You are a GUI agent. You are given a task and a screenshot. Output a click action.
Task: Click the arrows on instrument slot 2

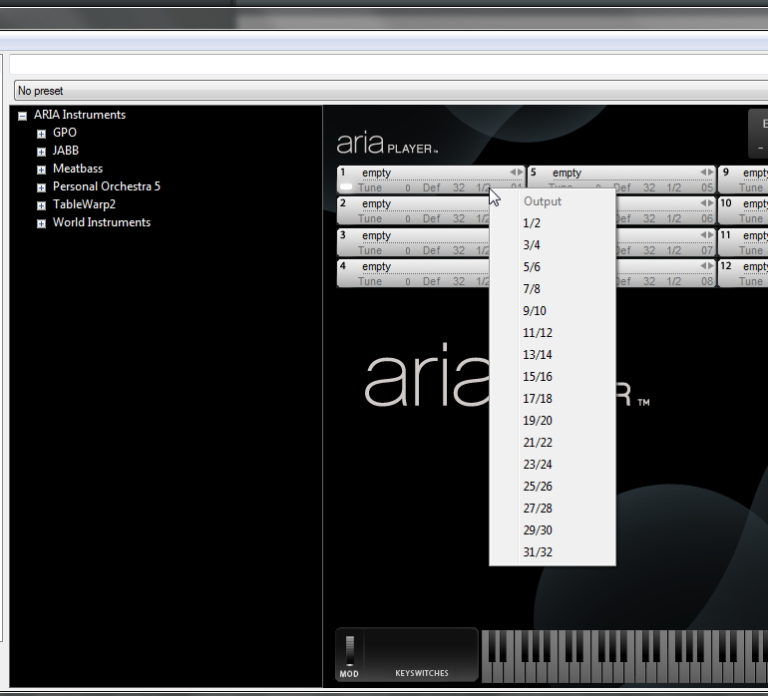tap(516, 203)
